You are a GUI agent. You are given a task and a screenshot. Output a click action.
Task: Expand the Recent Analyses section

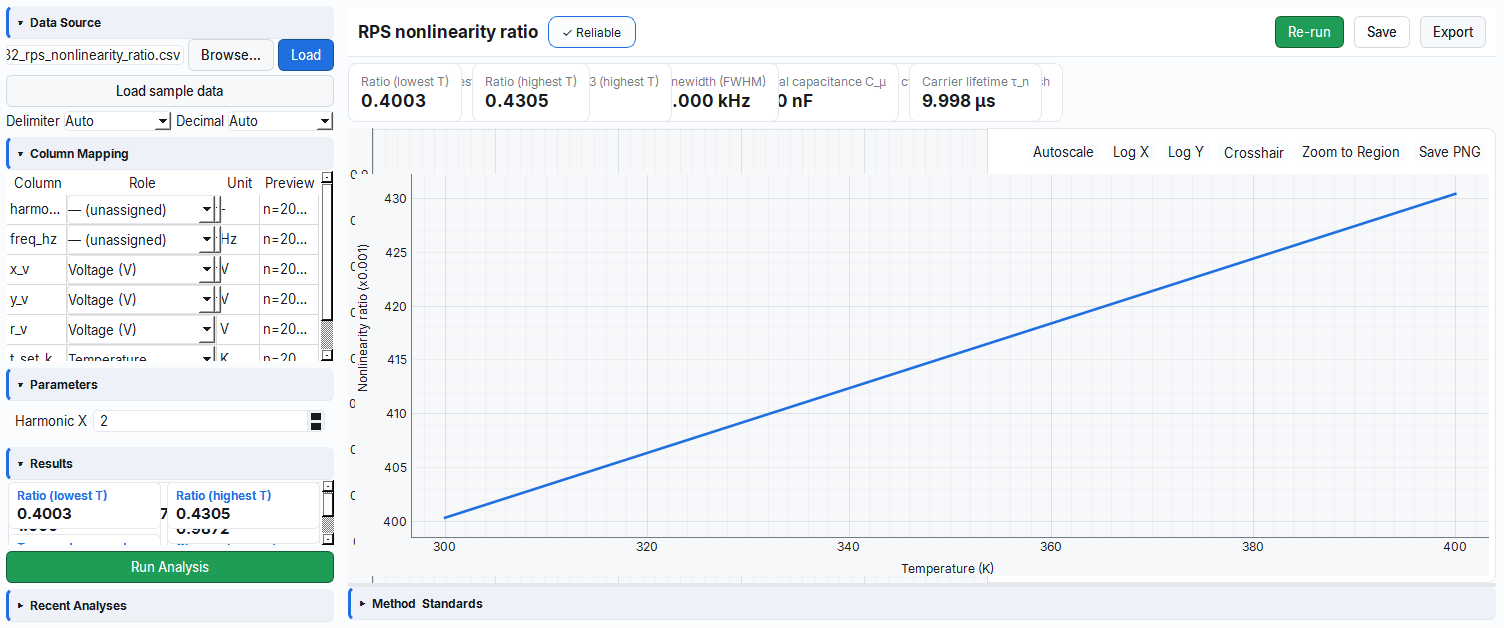click(170, 605)
